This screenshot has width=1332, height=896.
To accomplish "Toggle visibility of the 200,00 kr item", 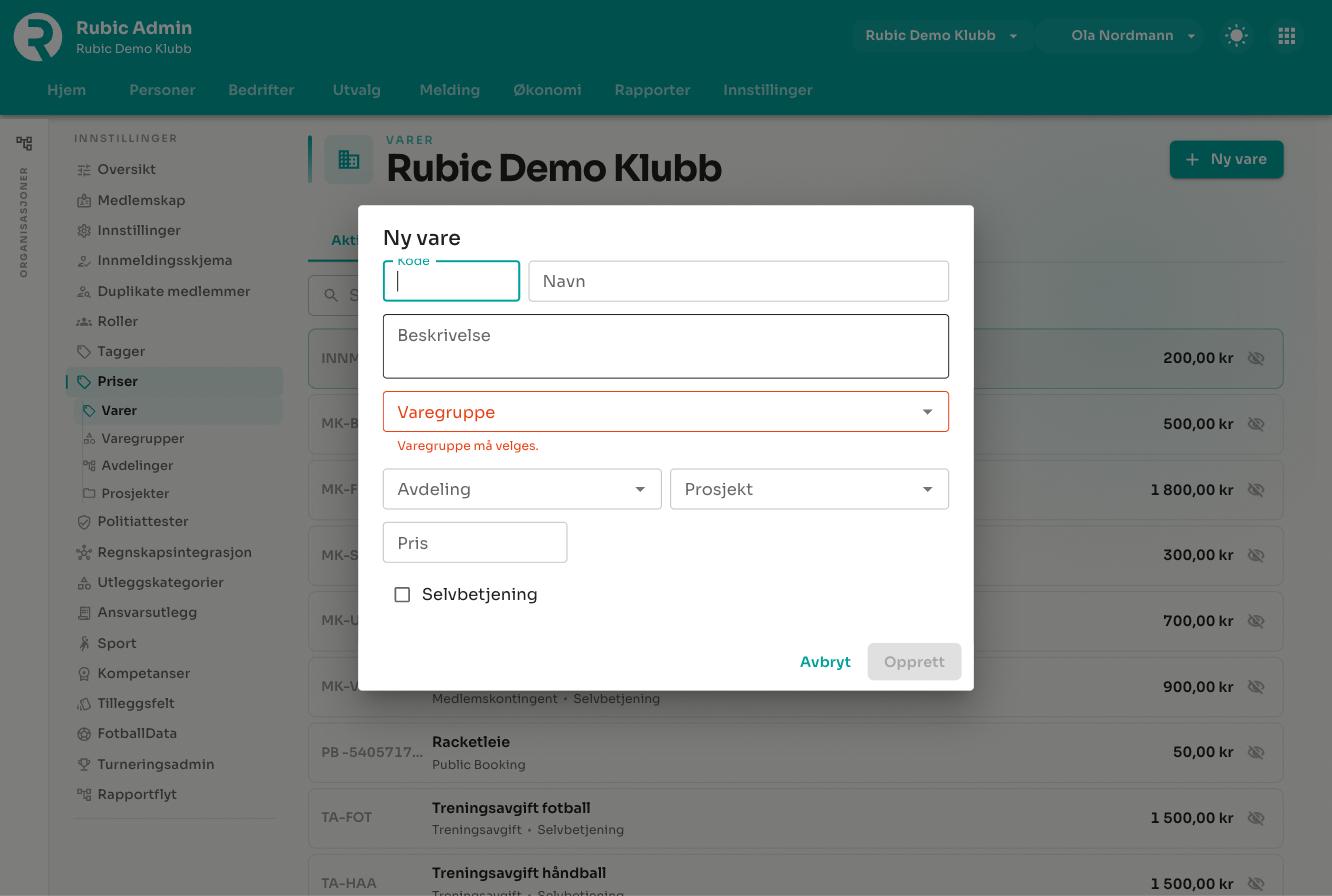I will coord(1256,358).
